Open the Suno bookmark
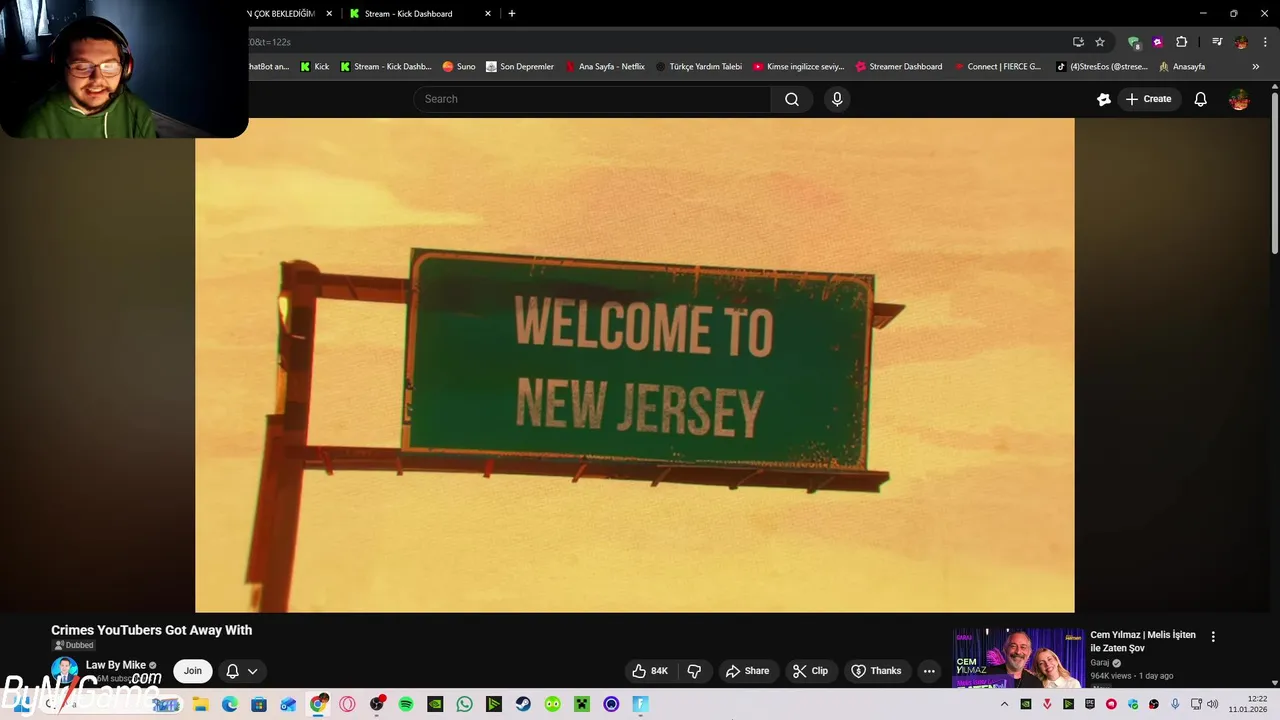 tap(459, 67)
